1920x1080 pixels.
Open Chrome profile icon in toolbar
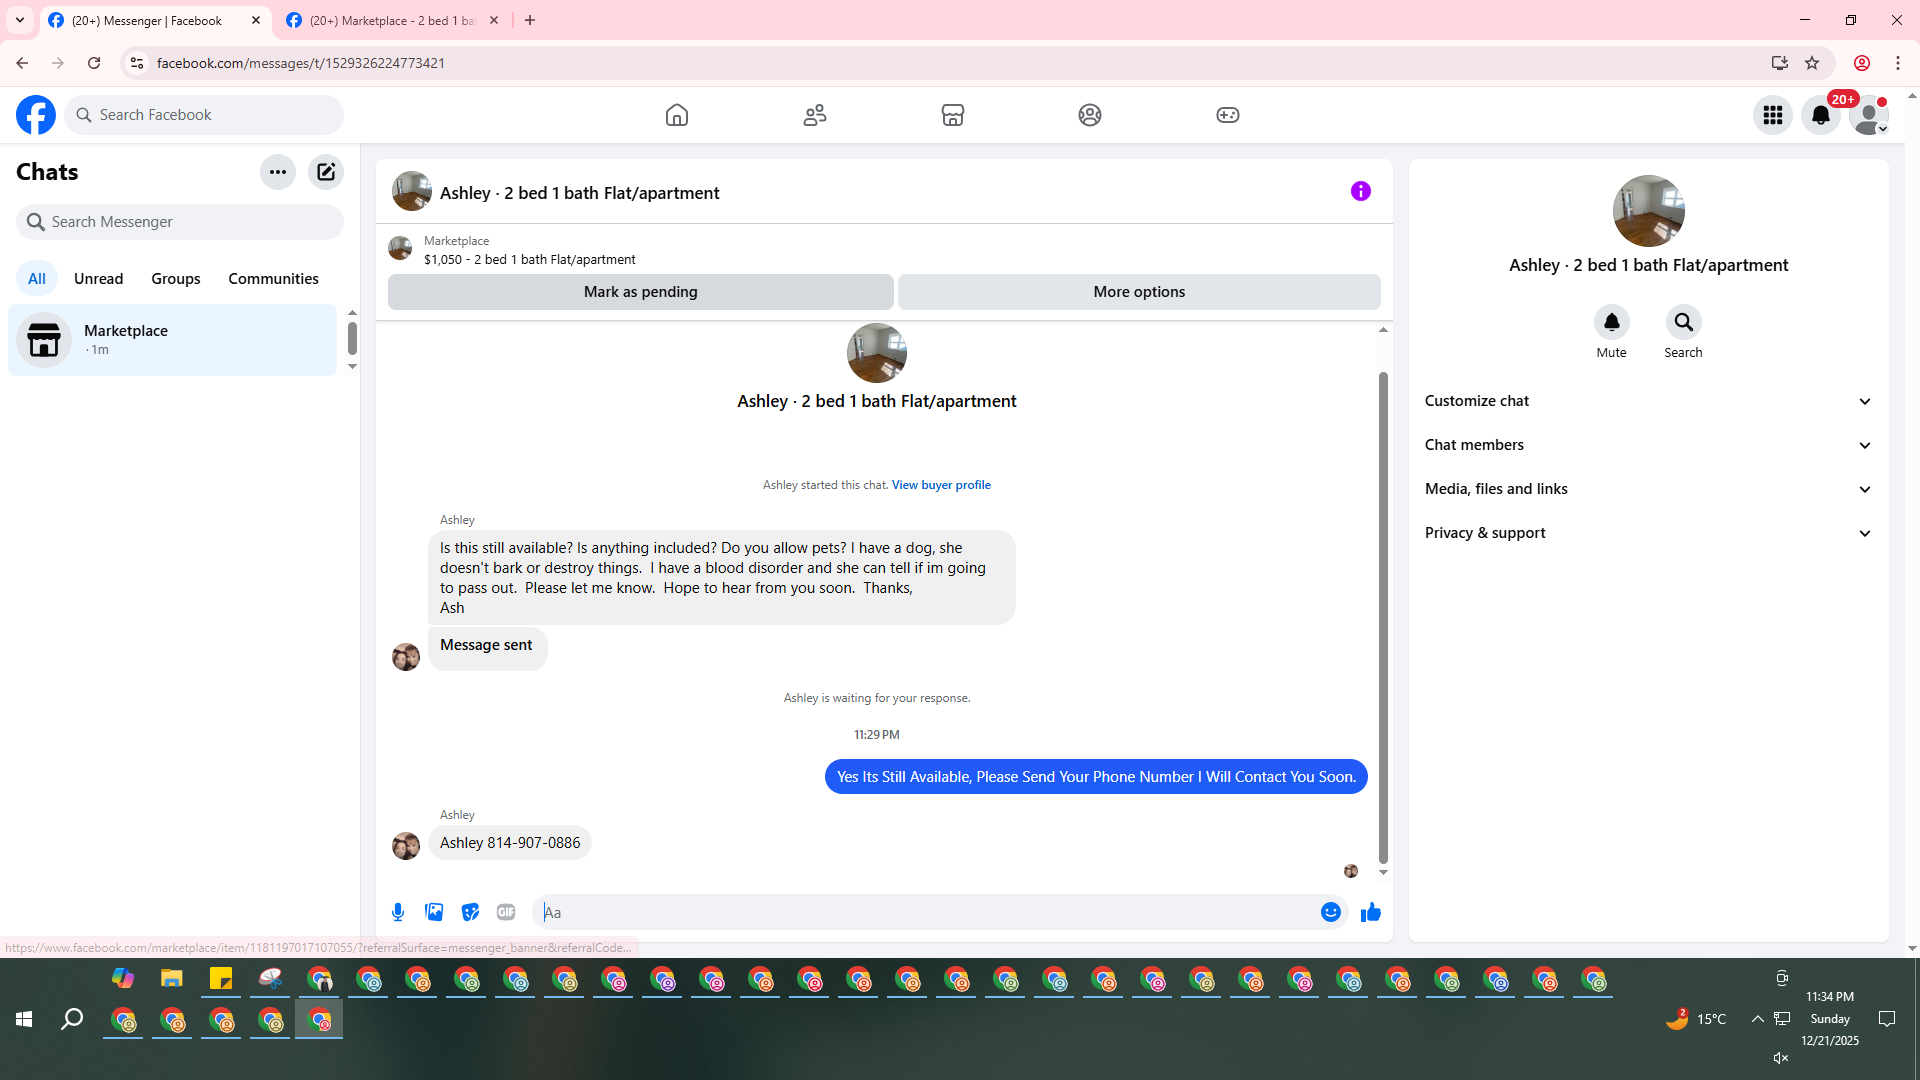[1862, 63]
